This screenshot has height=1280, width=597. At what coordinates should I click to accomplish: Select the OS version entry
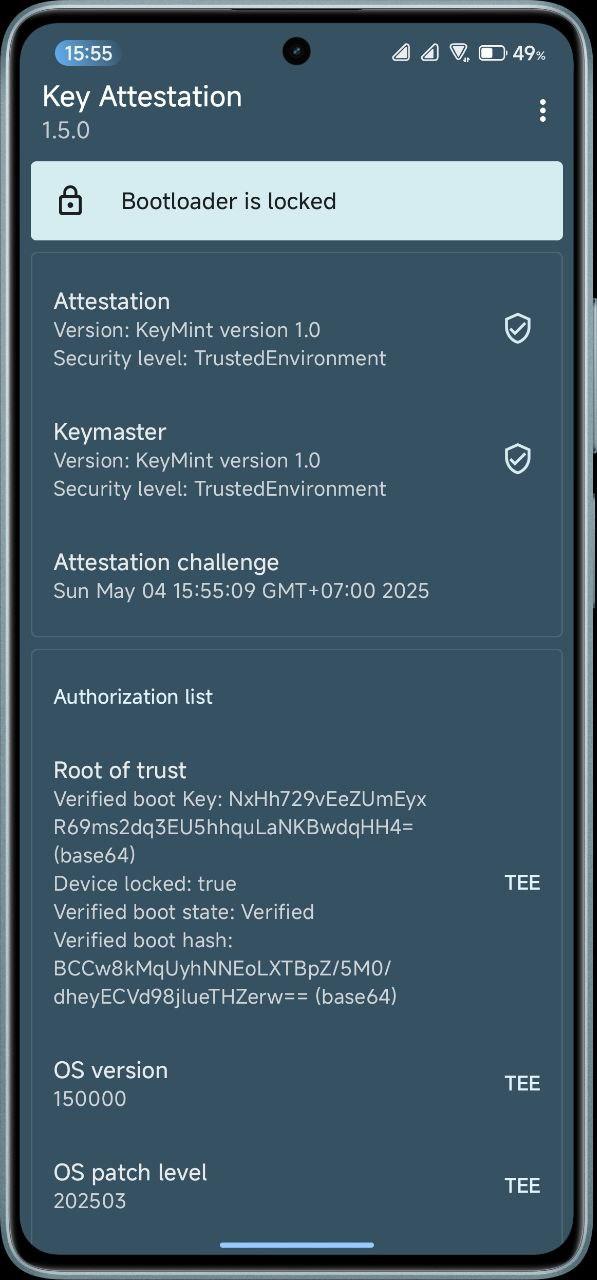tap(297, 1084)
